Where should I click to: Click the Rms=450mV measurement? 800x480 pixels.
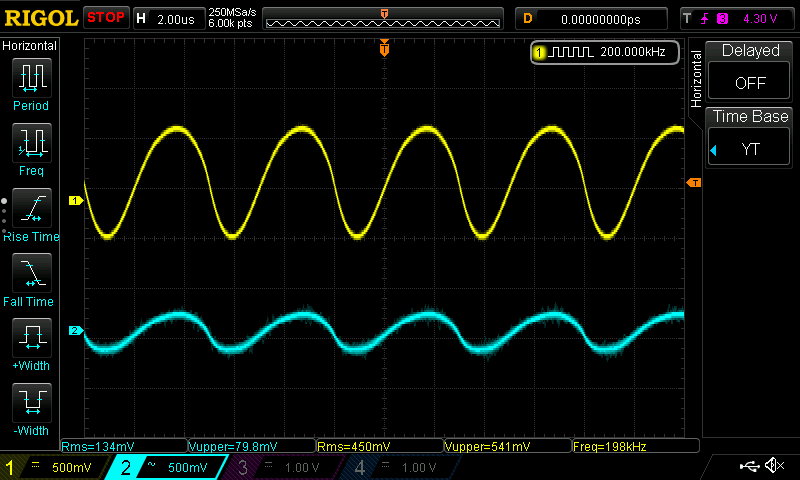[x=380, y=446]
